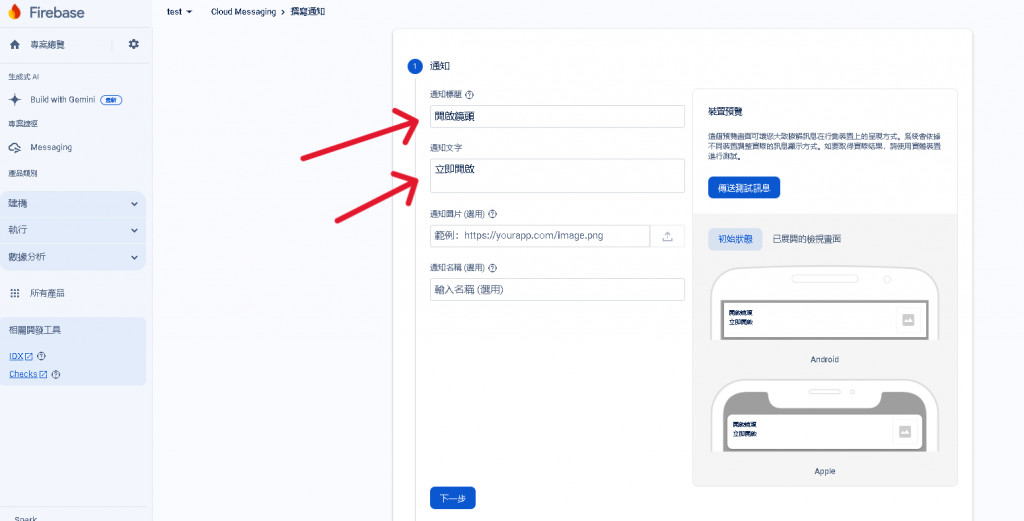Click the 通知文字 text area
Image resolution: width=1024 pixels, height=521 pixels.
coord(557,176)
